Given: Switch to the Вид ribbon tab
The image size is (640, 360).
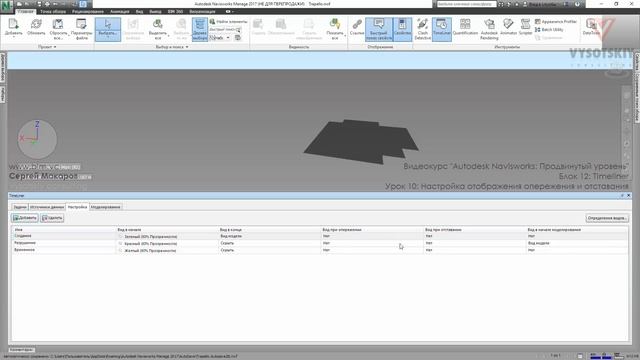Looking at the screenshot, I should [139, 11].
